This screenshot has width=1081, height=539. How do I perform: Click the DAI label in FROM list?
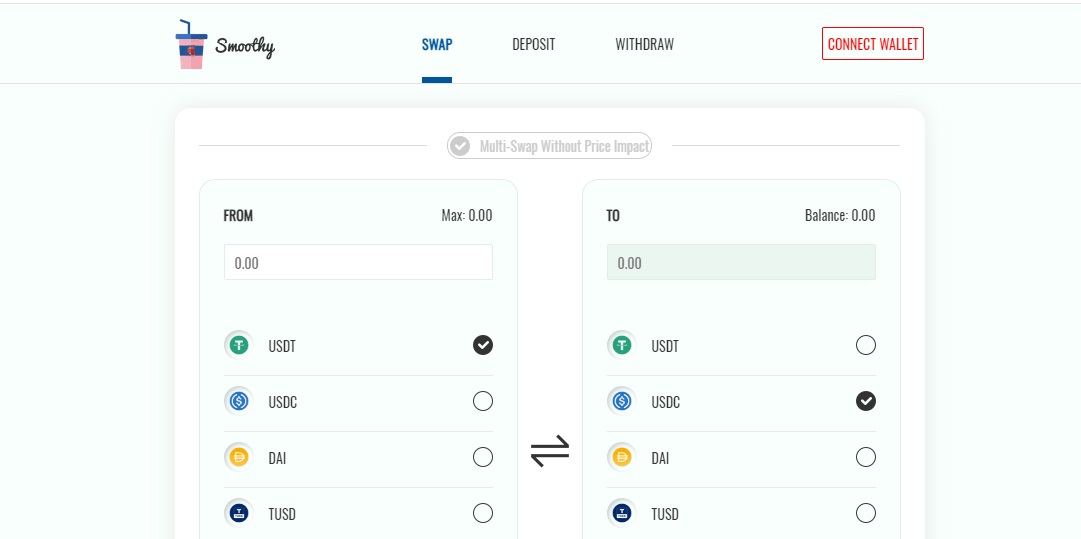(277, 458)
